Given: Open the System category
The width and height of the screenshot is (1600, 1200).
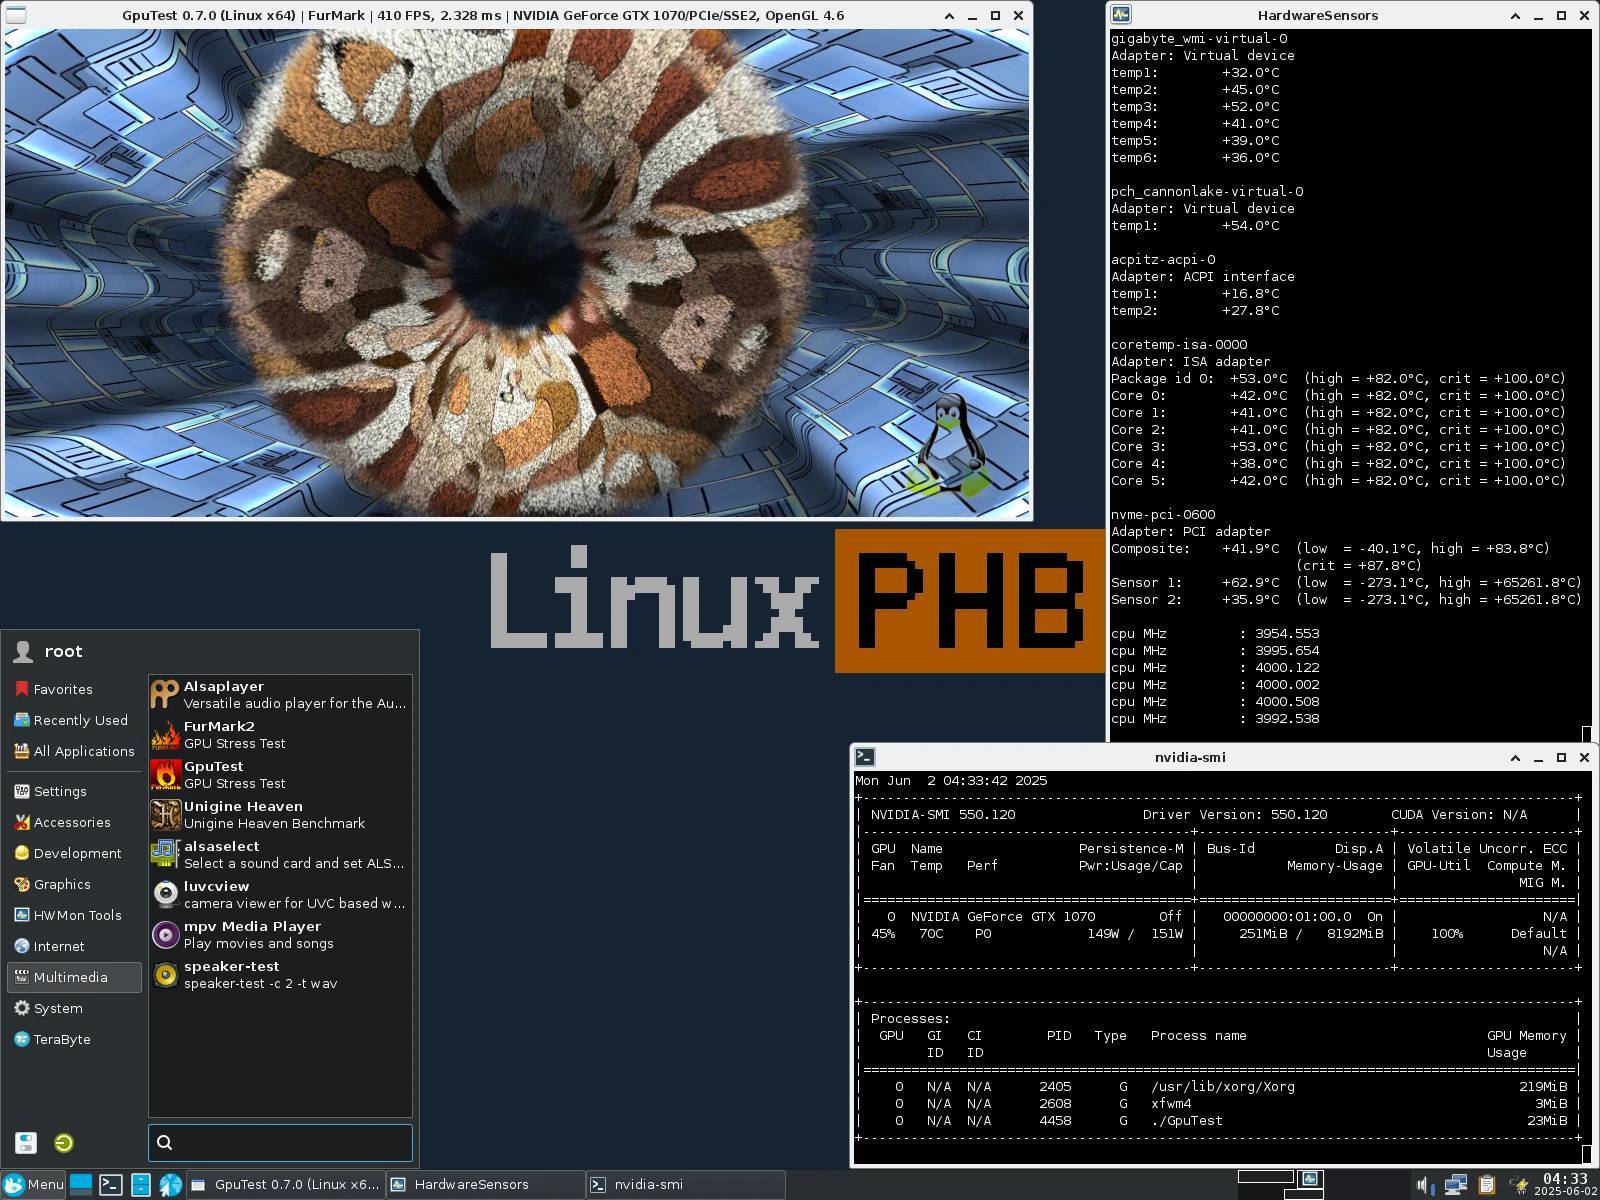Looking at the screenshot, I should (74, 1008).
